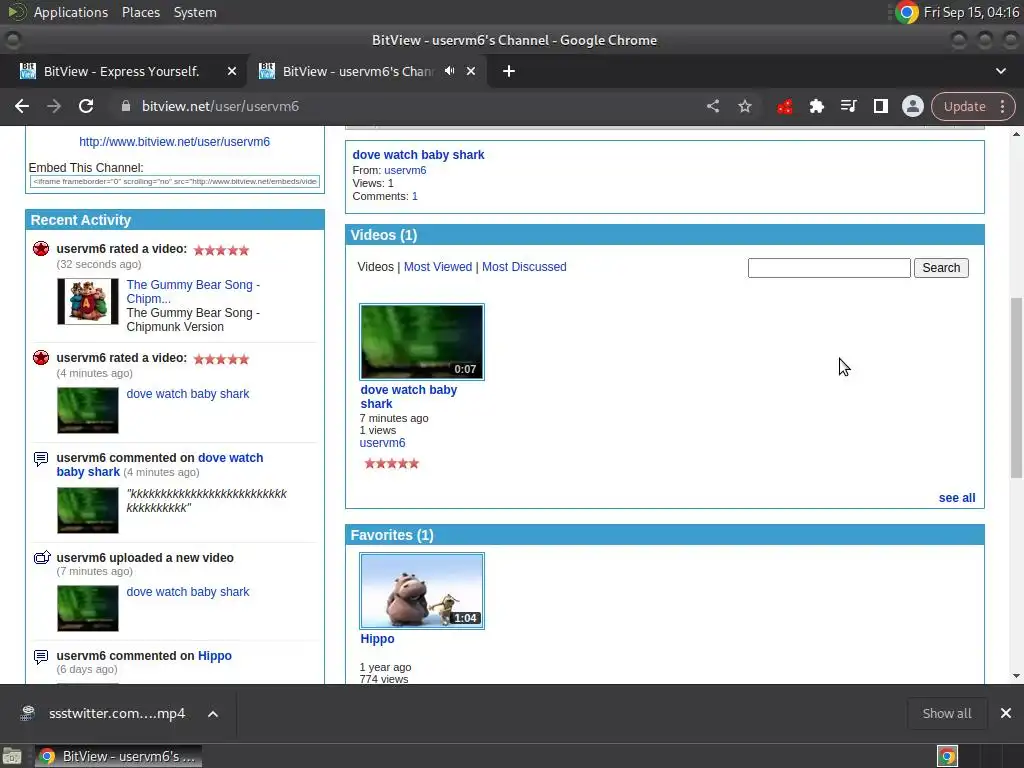This screenshot has width=1024, height=768.
Task: Click Gummy Bear Song chipmunk thumbnail
Action: (x=88, y=301)
